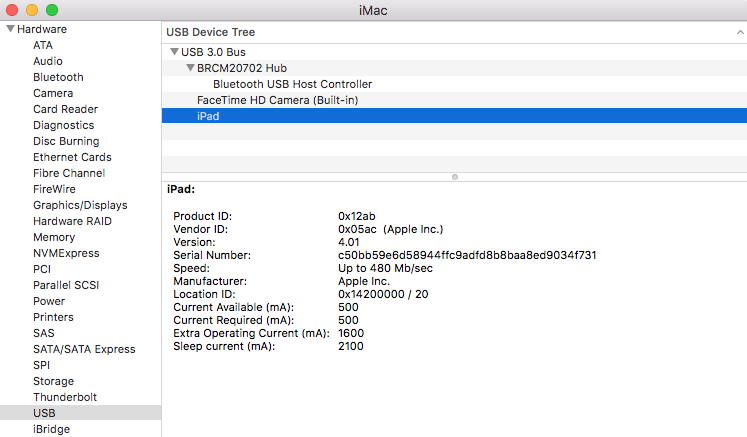747x437 pixels.
Task: Collapse the USB 3.0 Bus tree
Action: pyautogui.click(x=174, y=51)
